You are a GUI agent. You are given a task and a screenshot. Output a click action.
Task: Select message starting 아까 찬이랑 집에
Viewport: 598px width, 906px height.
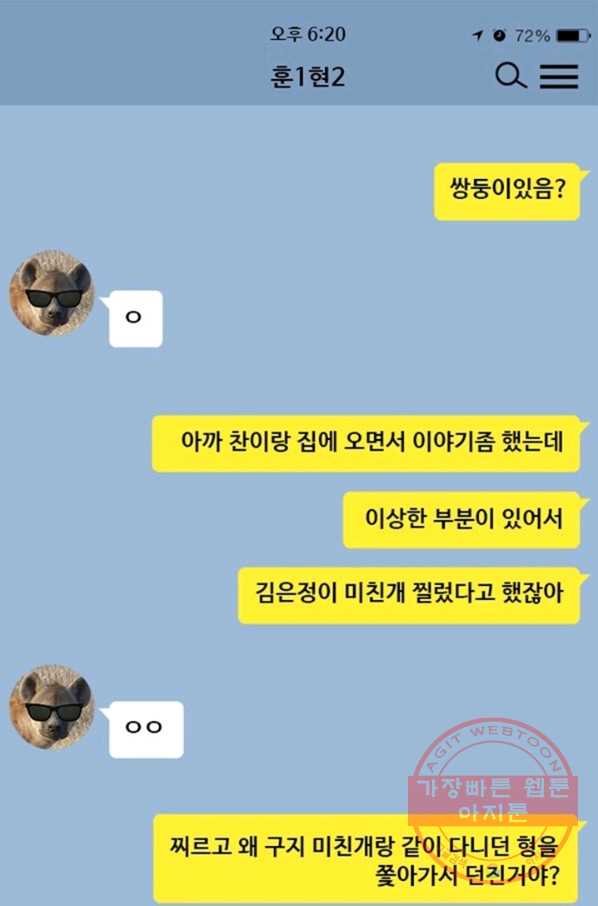366,443
